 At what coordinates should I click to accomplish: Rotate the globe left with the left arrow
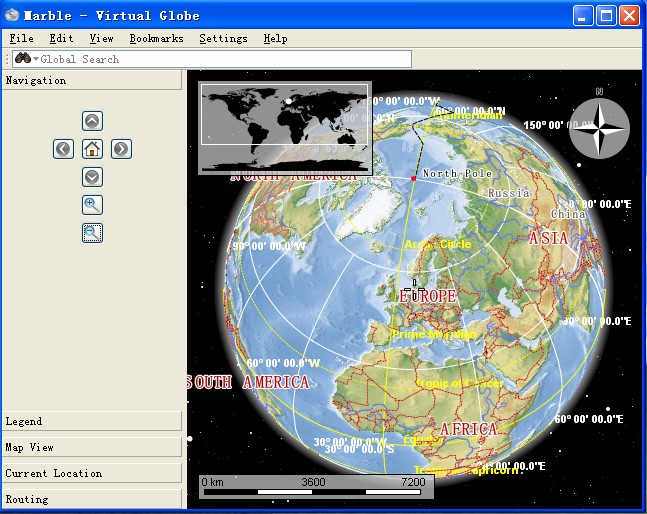(x=63, y=149)
